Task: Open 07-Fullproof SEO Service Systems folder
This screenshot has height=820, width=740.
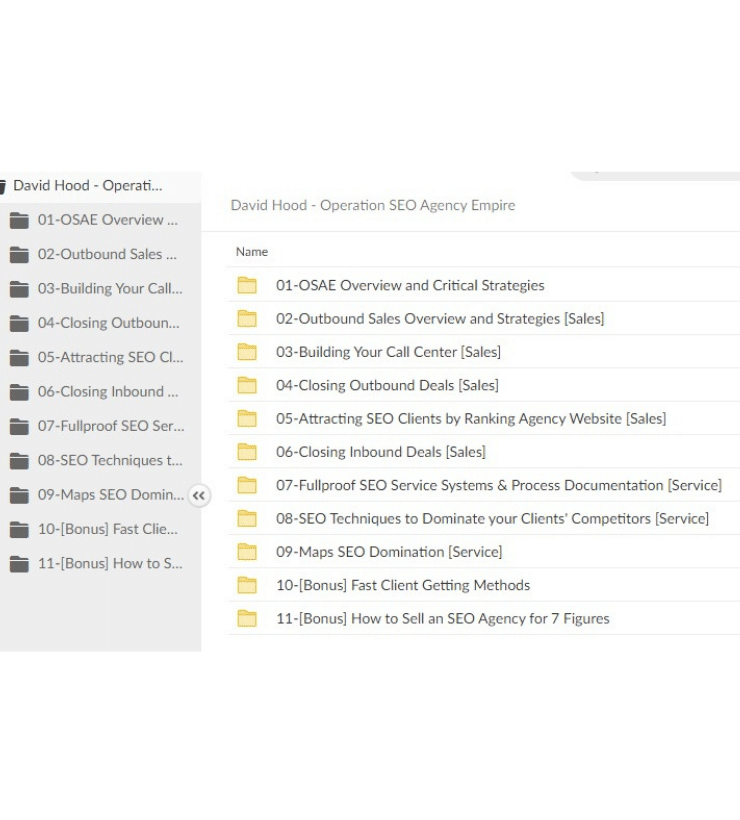Action: coord(498,485)
